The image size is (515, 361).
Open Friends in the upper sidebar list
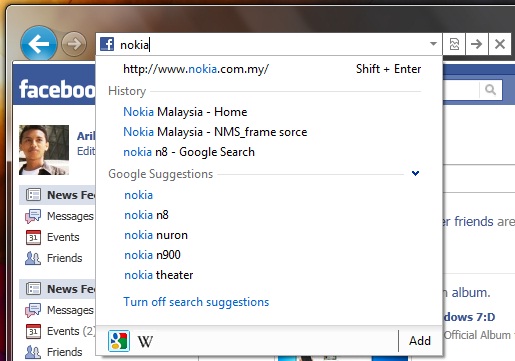(x=54, y=258)
